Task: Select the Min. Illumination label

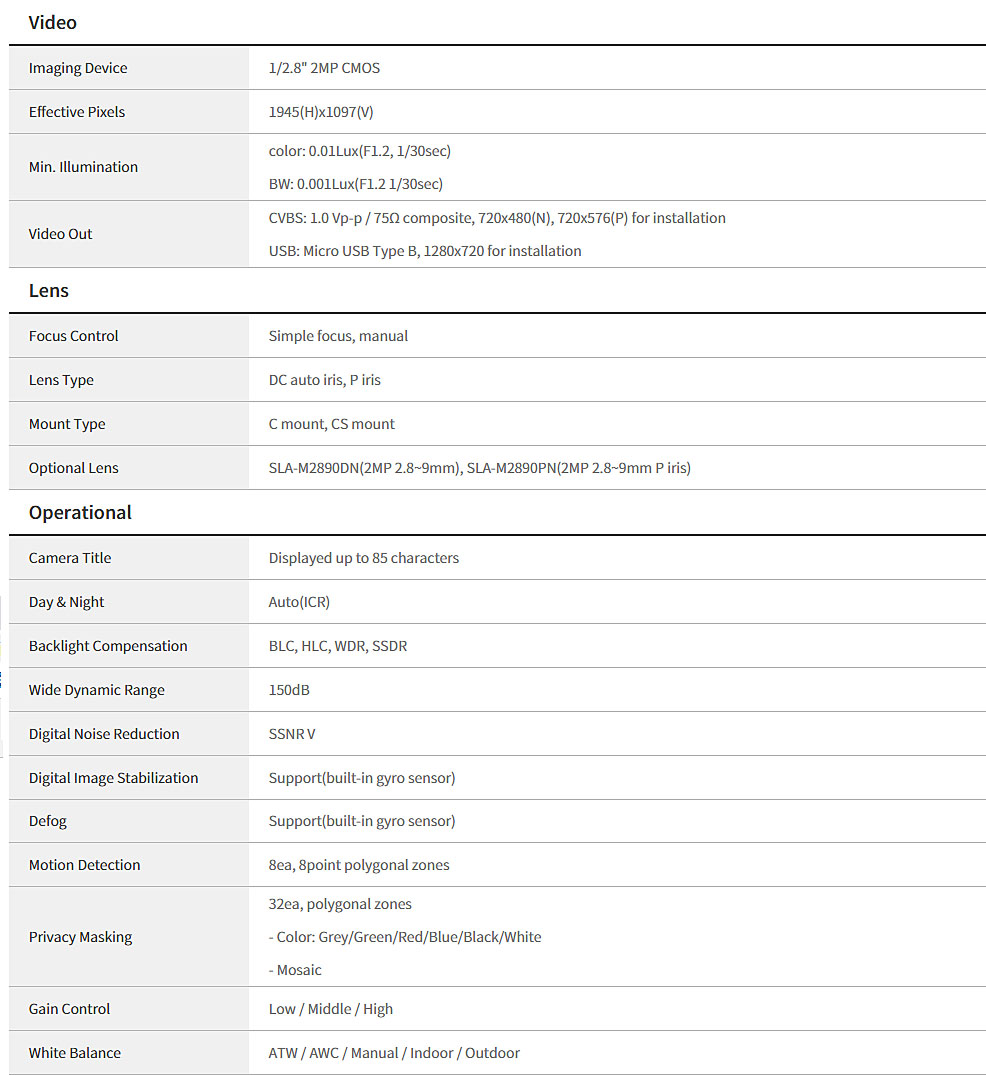Action: click(x=83, y=167)
